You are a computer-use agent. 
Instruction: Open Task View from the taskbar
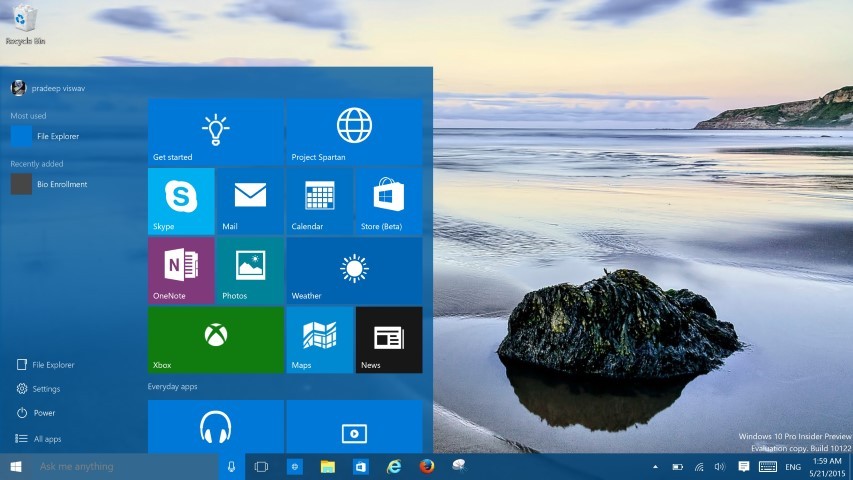tap(261, 467)
